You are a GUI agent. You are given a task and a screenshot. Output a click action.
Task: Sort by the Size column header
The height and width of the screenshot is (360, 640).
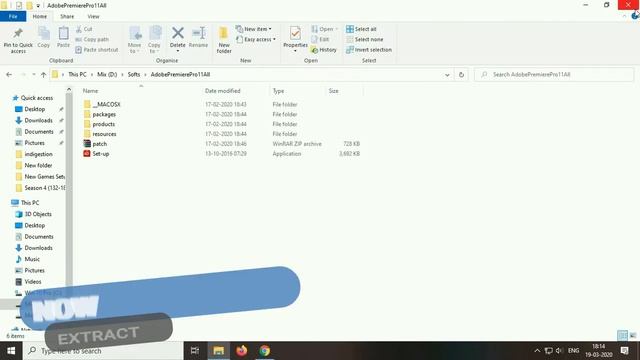click(x=333, y=91)
